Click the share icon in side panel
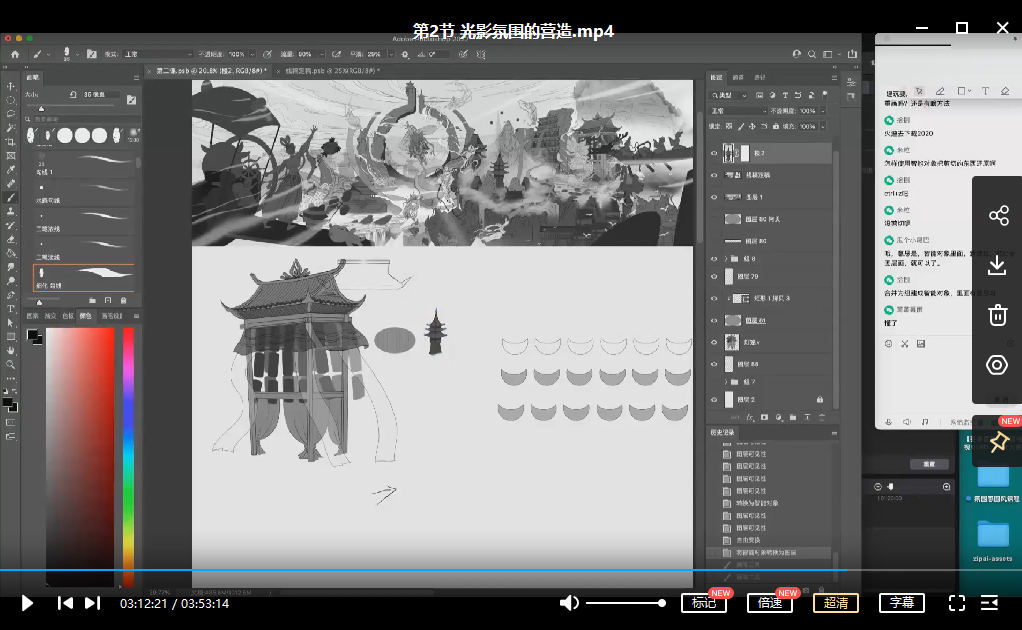 point(997,216)
